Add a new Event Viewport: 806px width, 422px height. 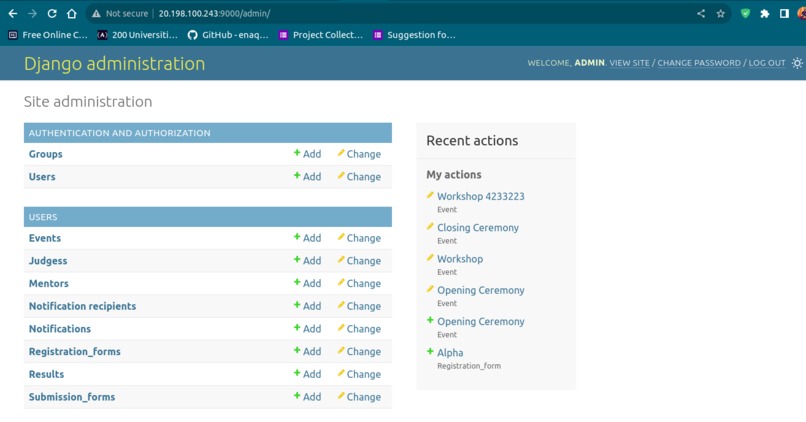click(x=307, y=238)
